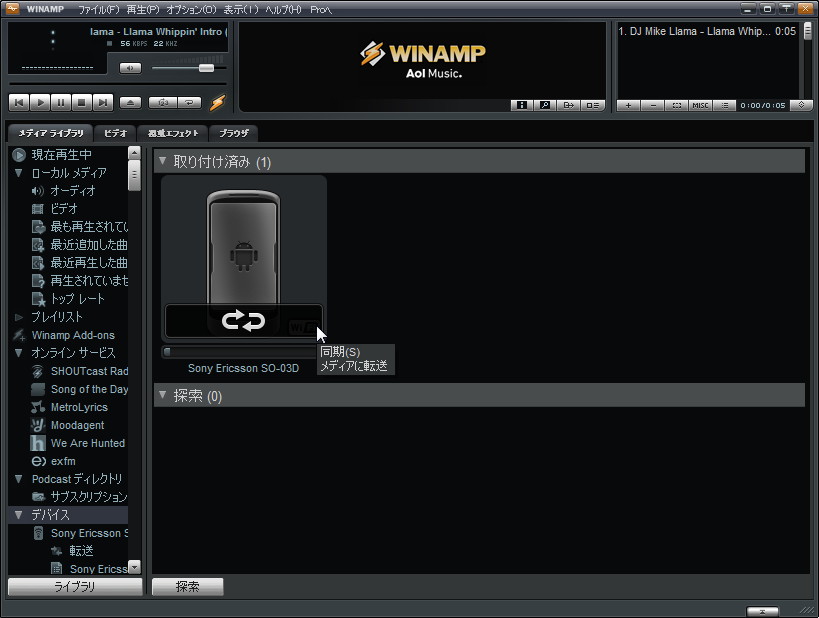This screenshot has height=618, width=819.
Task: Click the playlist time display 0:00/0:05
Action: click(x=763, y=105)
